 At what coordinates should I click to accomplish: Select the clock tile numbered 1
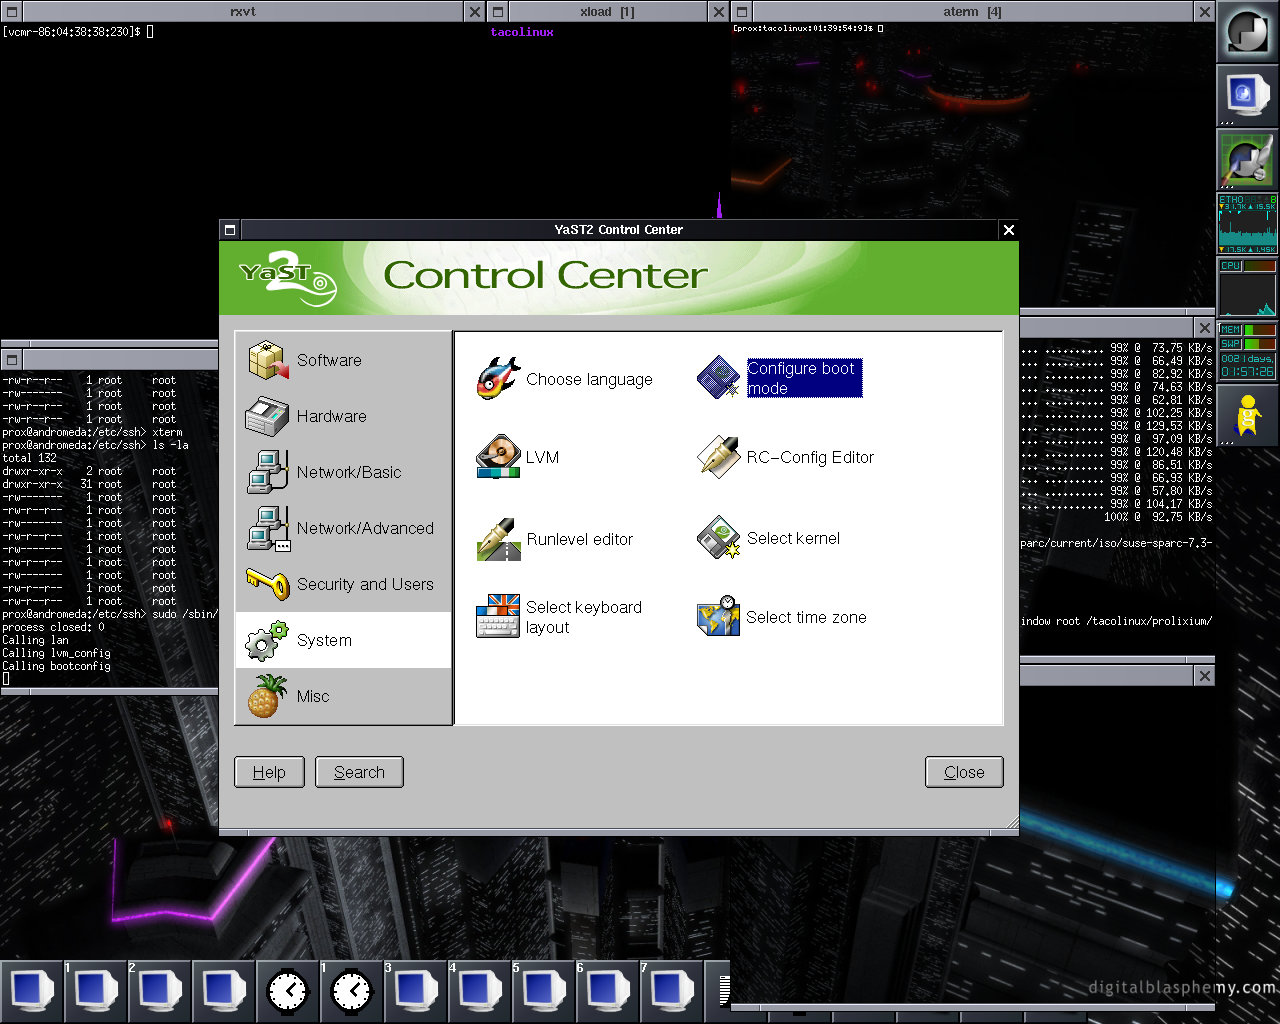(x=352, y=991)
